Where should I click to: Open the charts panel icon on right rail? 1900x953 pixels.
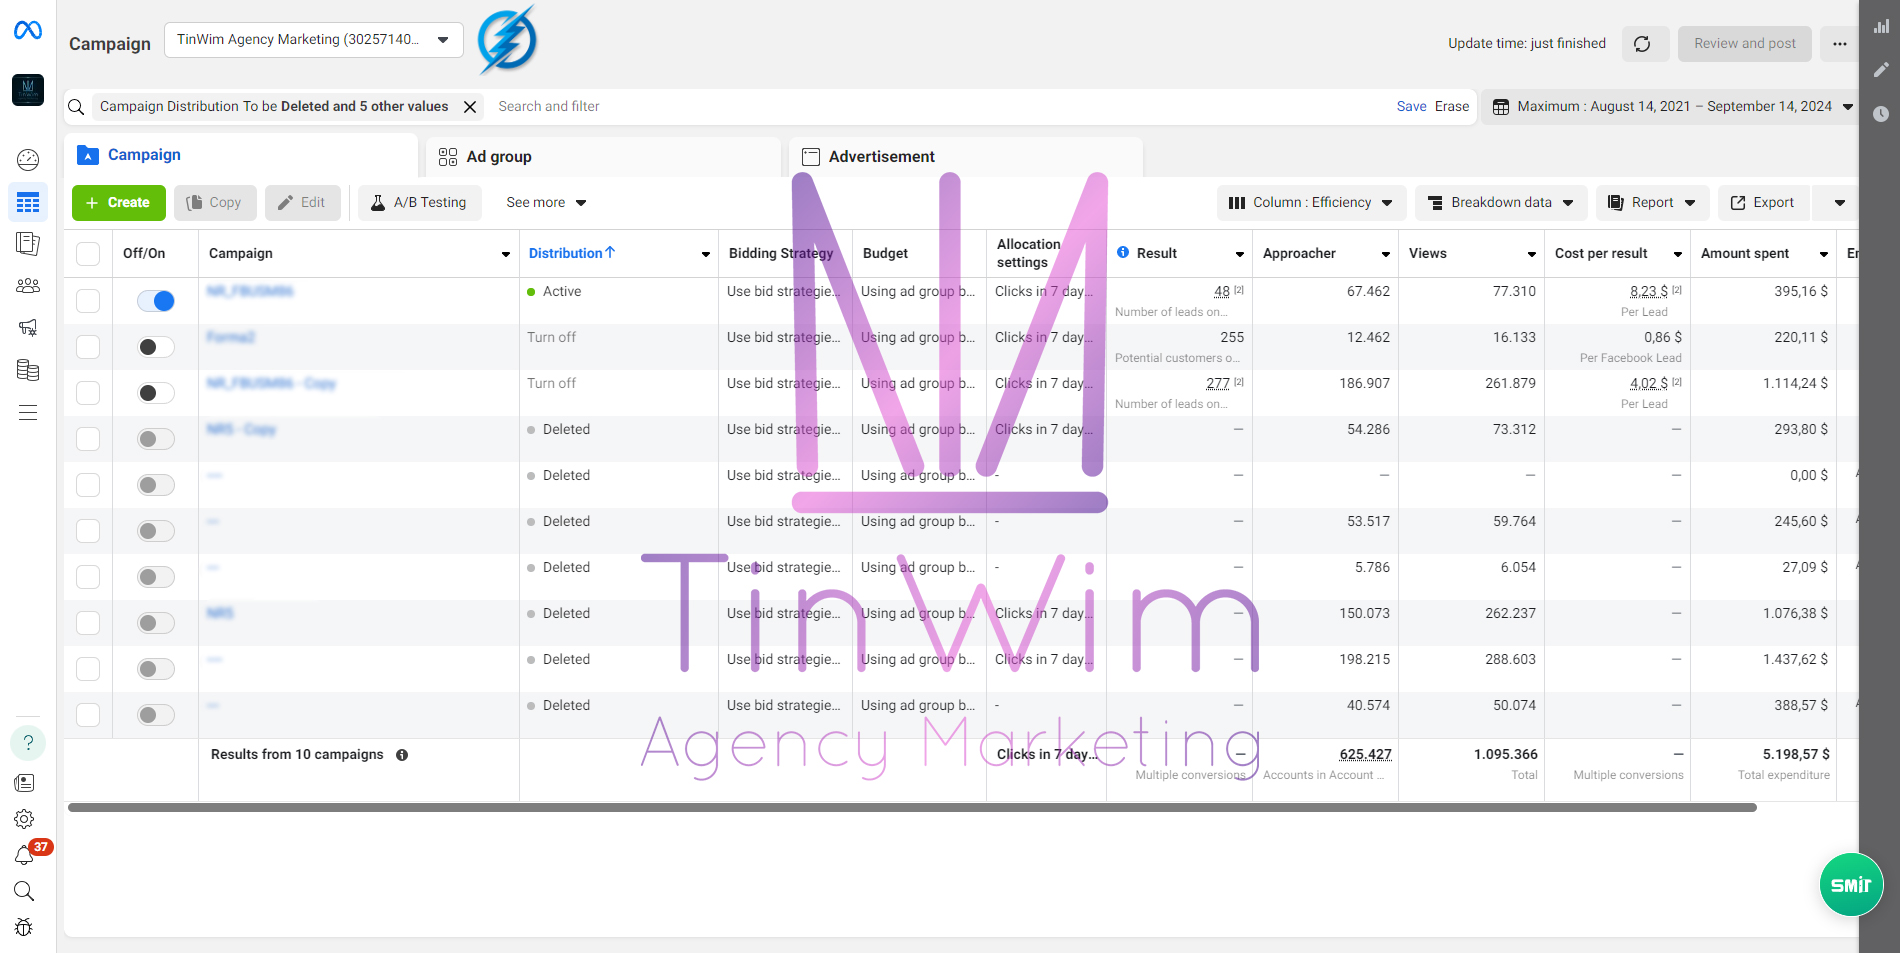[1881, 27]
